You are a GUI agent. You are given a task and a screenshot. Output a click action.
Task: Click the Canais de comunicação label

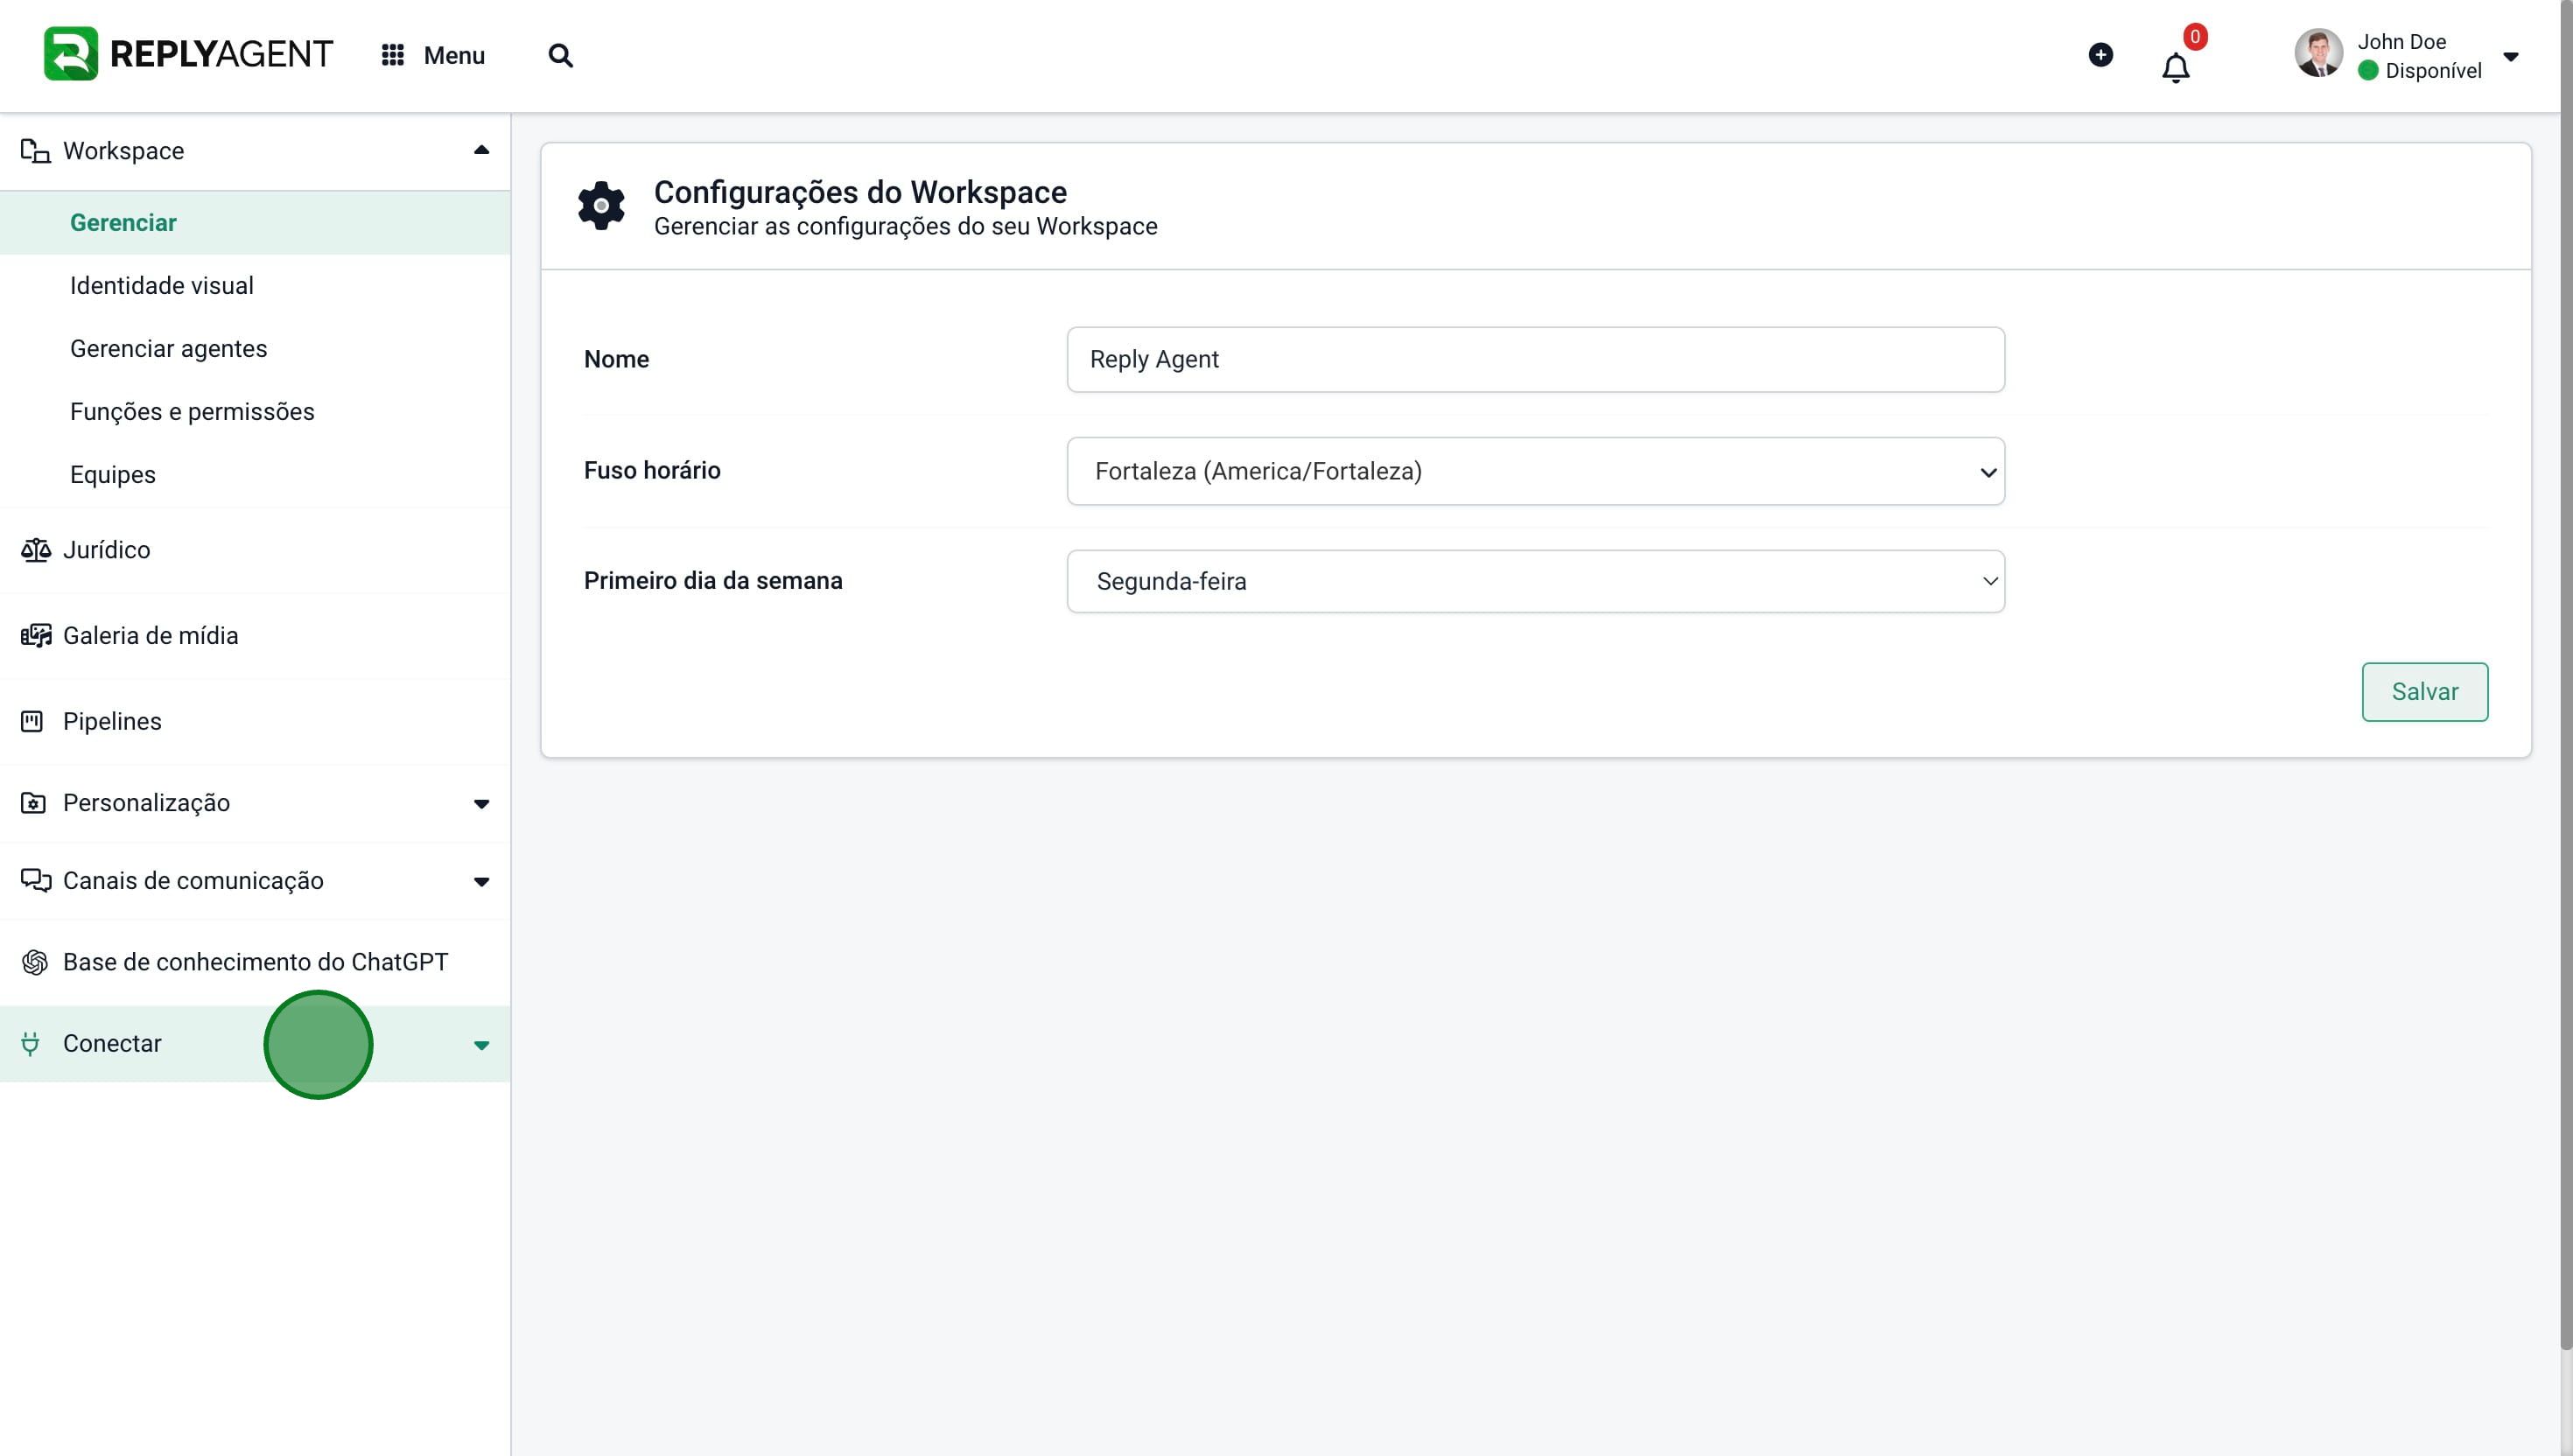(x=193, y=881)
